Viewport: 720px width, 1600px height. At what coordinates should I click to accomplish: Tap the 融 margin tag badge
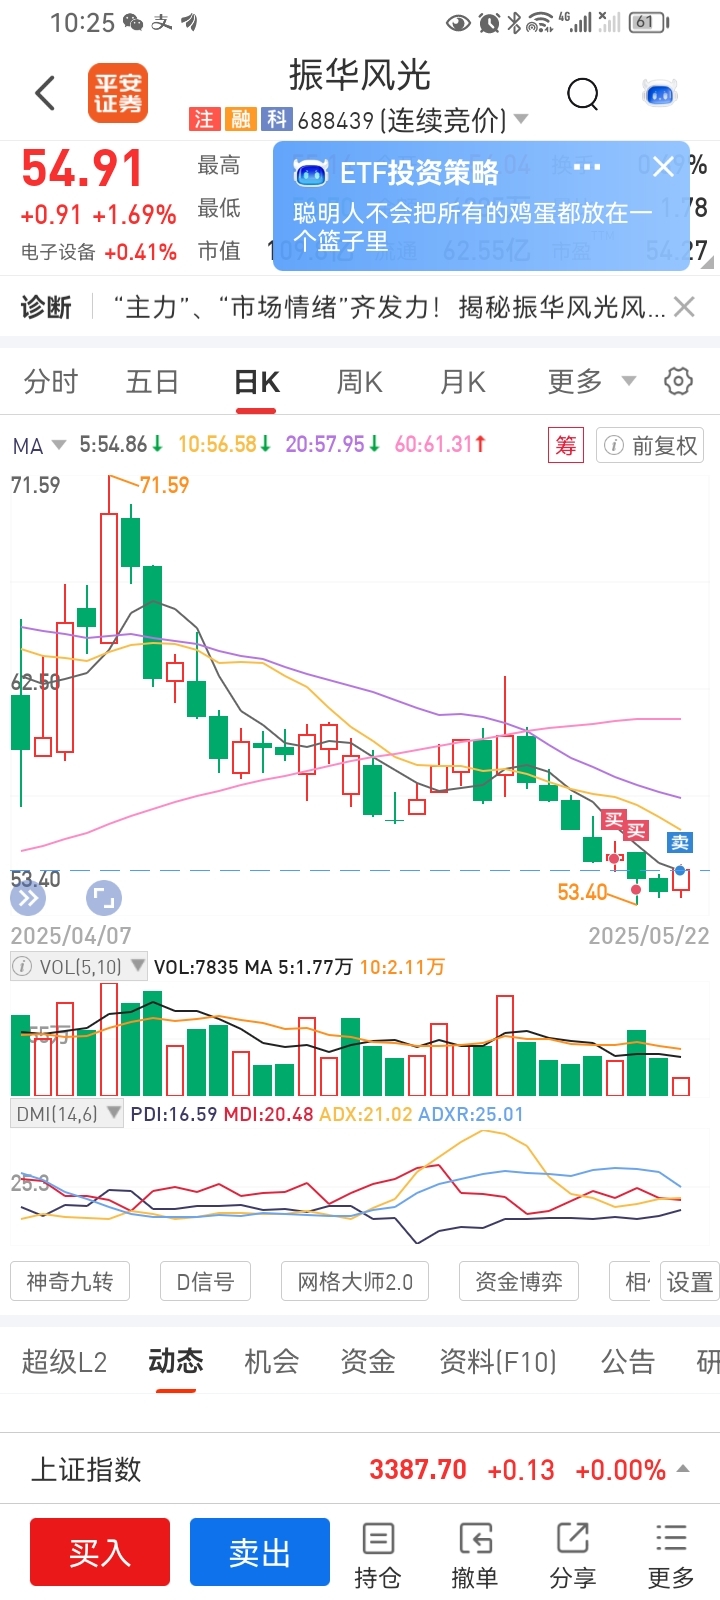click(x=240, y=120)
